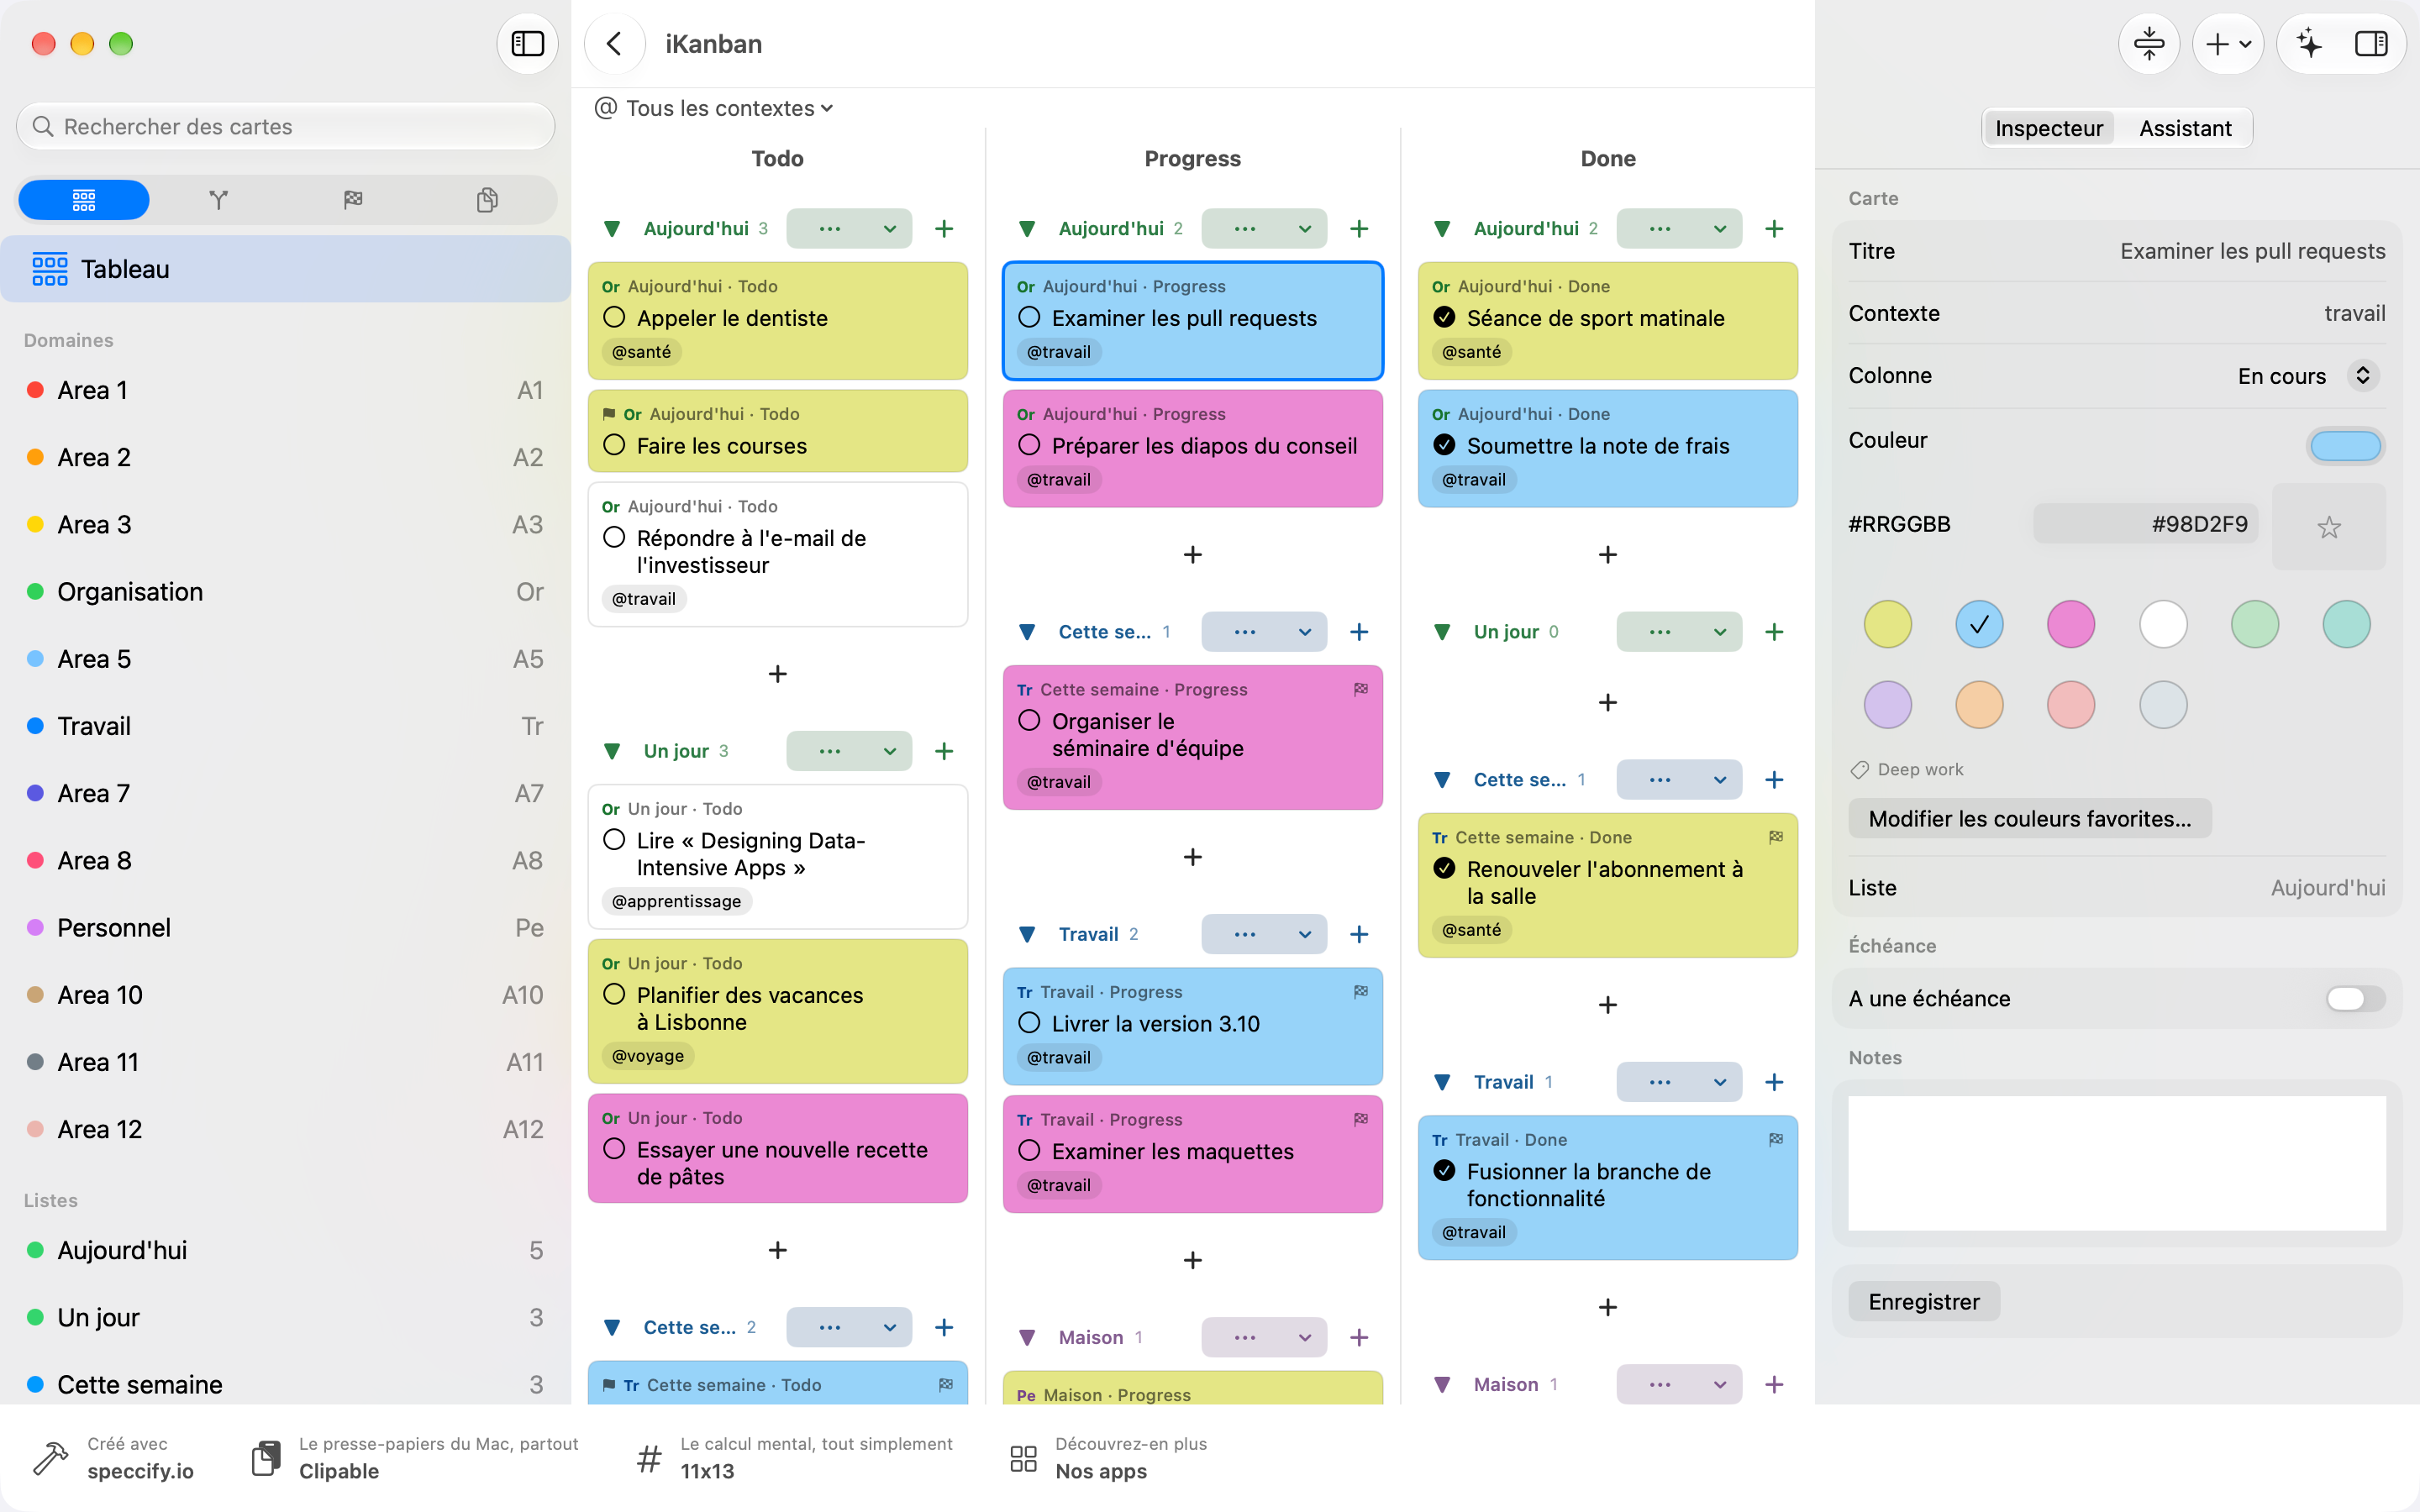Add card via plus in Done Aujourd'hui header
Image resolution: width=2420 pixels, height=1512 pixels.
[1773, 229]
